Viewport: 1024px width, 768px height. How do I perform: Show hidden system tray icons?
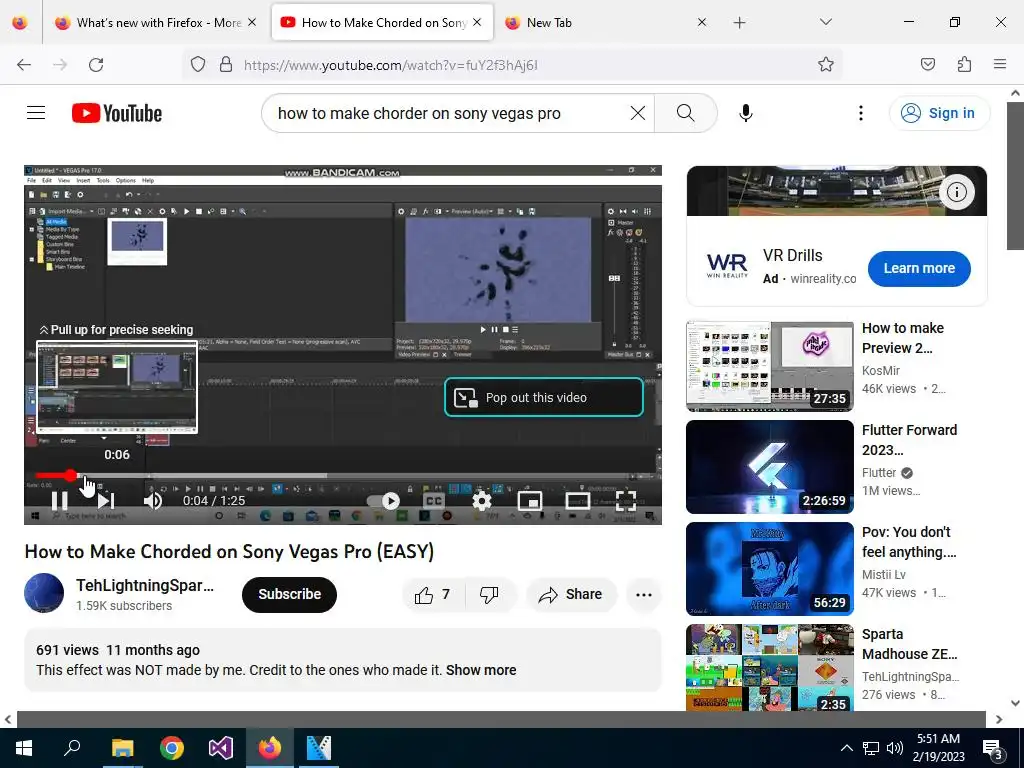846,748
